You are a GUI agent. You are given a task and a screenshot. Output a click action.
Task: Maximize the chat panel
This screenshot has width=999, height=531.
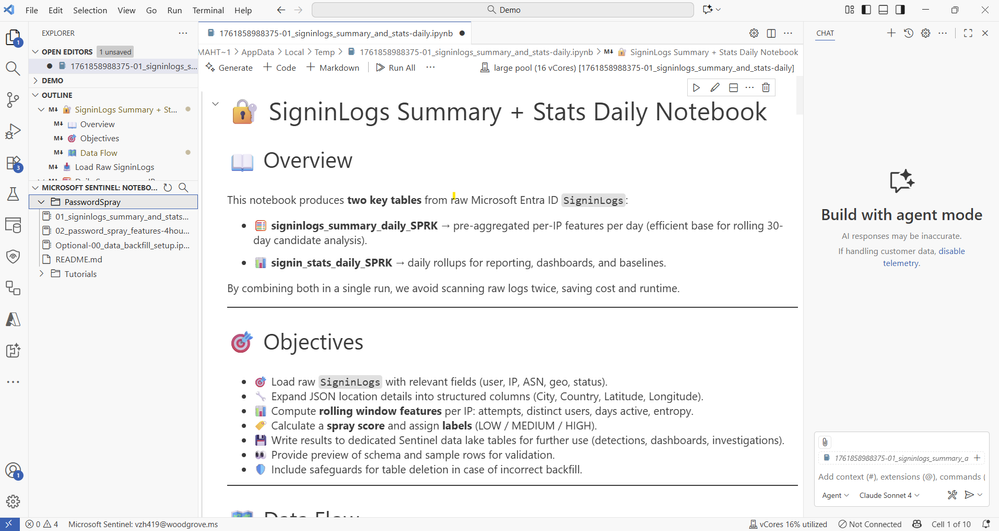[x=968, y=33]
